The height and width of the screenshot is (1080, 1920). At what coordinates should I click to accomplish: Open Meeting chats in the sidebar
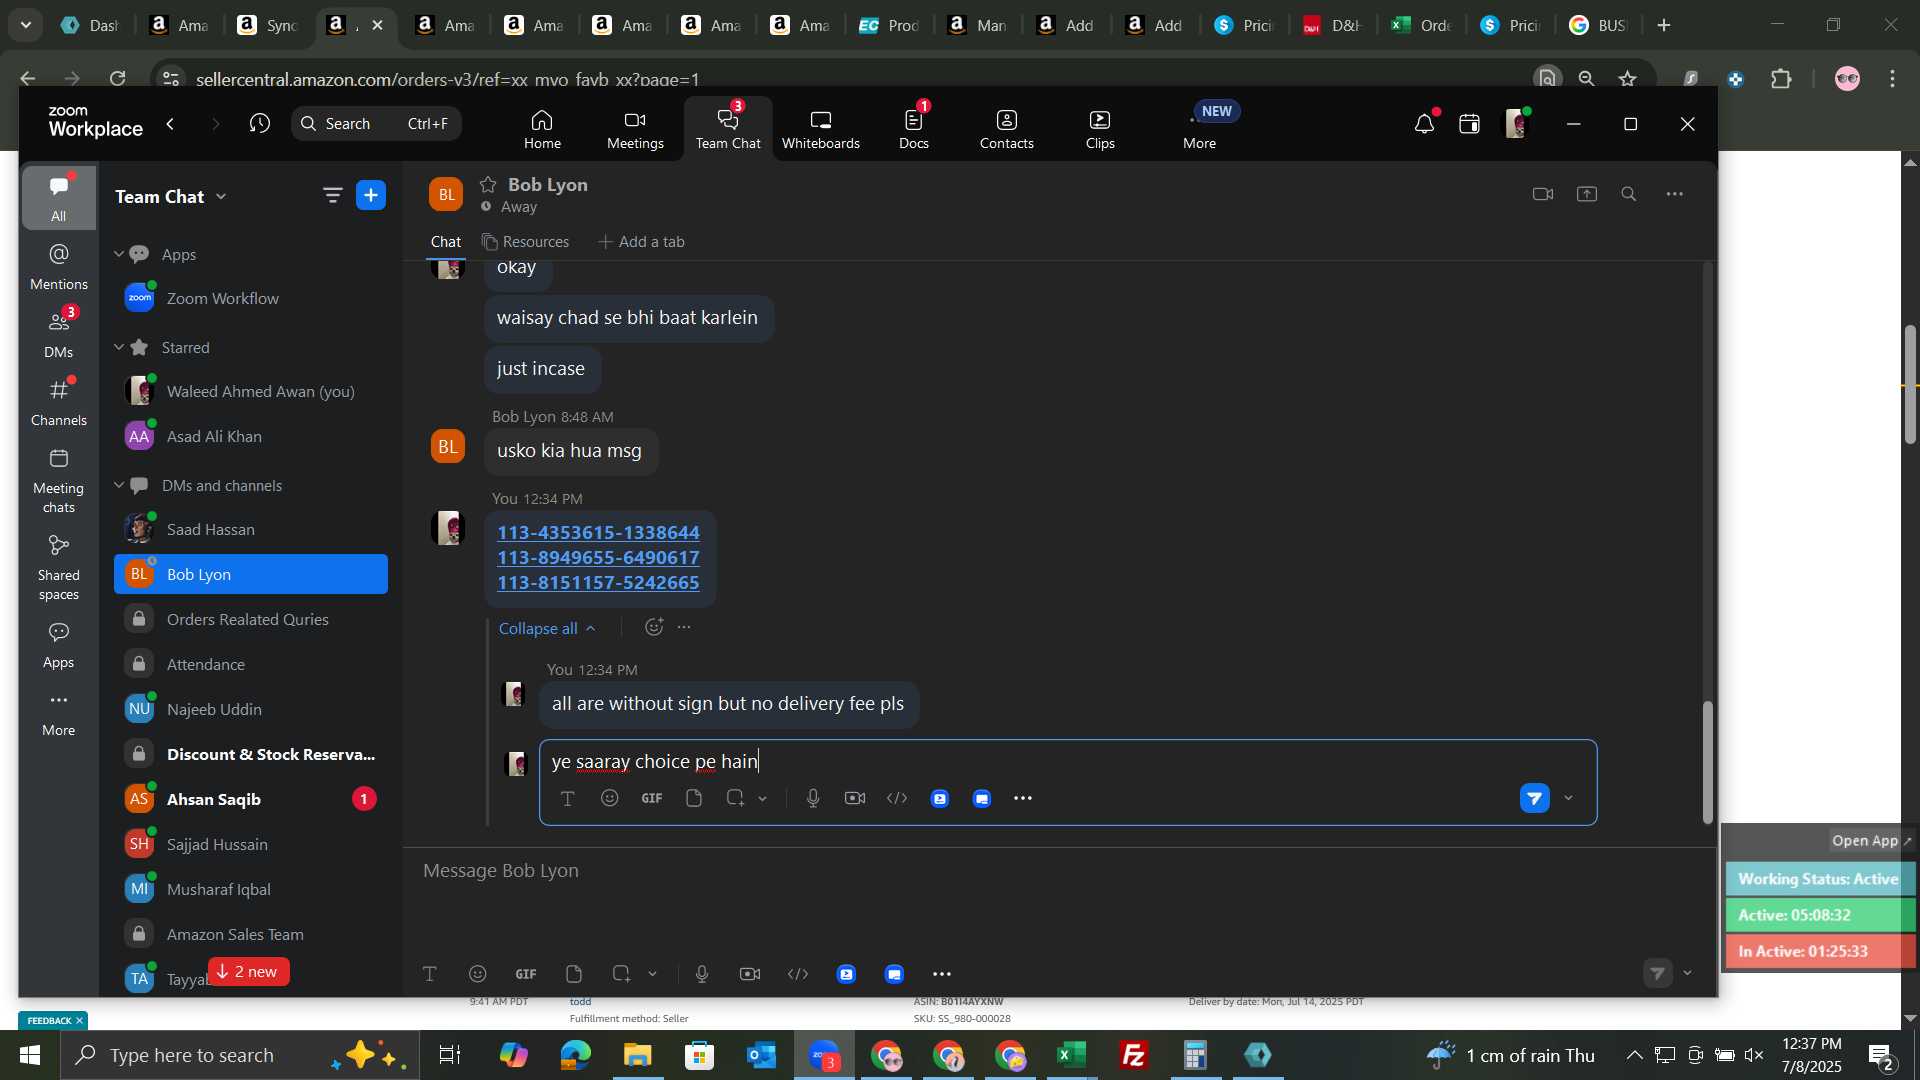pyautogui.click(x=59, y=481)
